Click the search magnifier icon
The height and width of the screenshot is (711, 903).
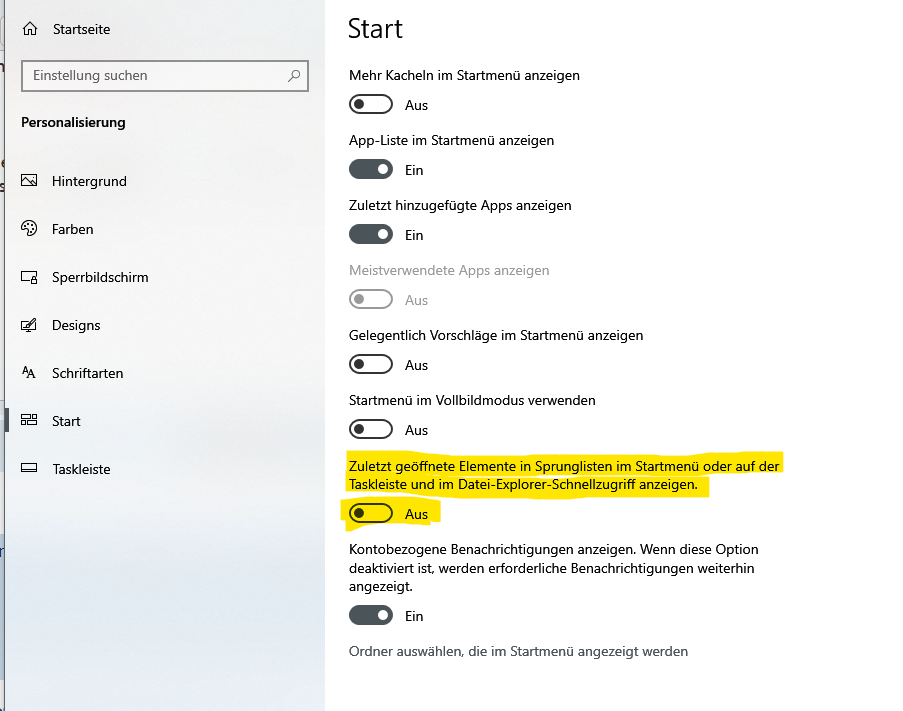click(294, 75)
